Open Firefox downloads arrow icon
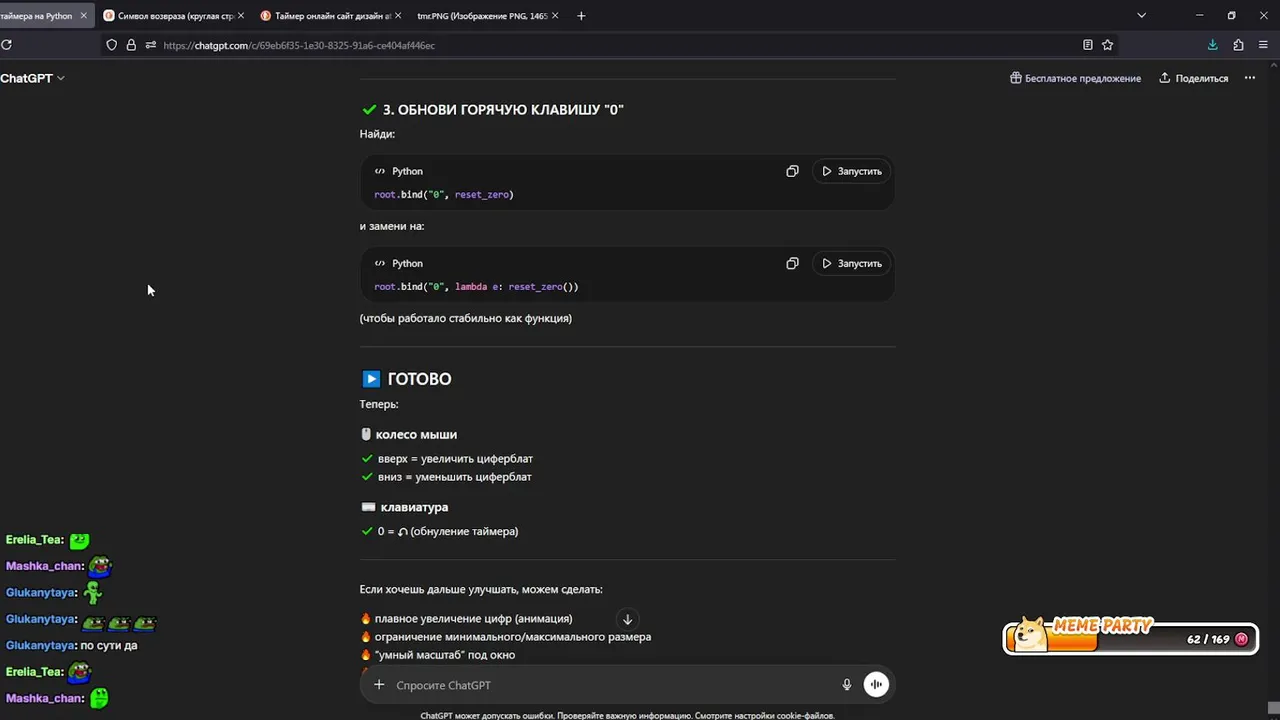The width and height of the screenshot is (1280, 720). pos(1212,45)
